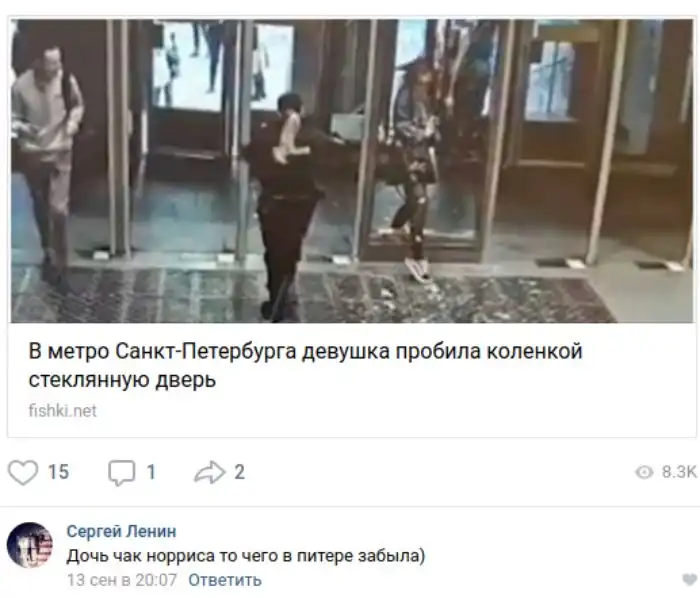Like Сергей Ленин's comment with small heart
The width and height of the screenshot is (700, 598).
(x=690, y=580)
